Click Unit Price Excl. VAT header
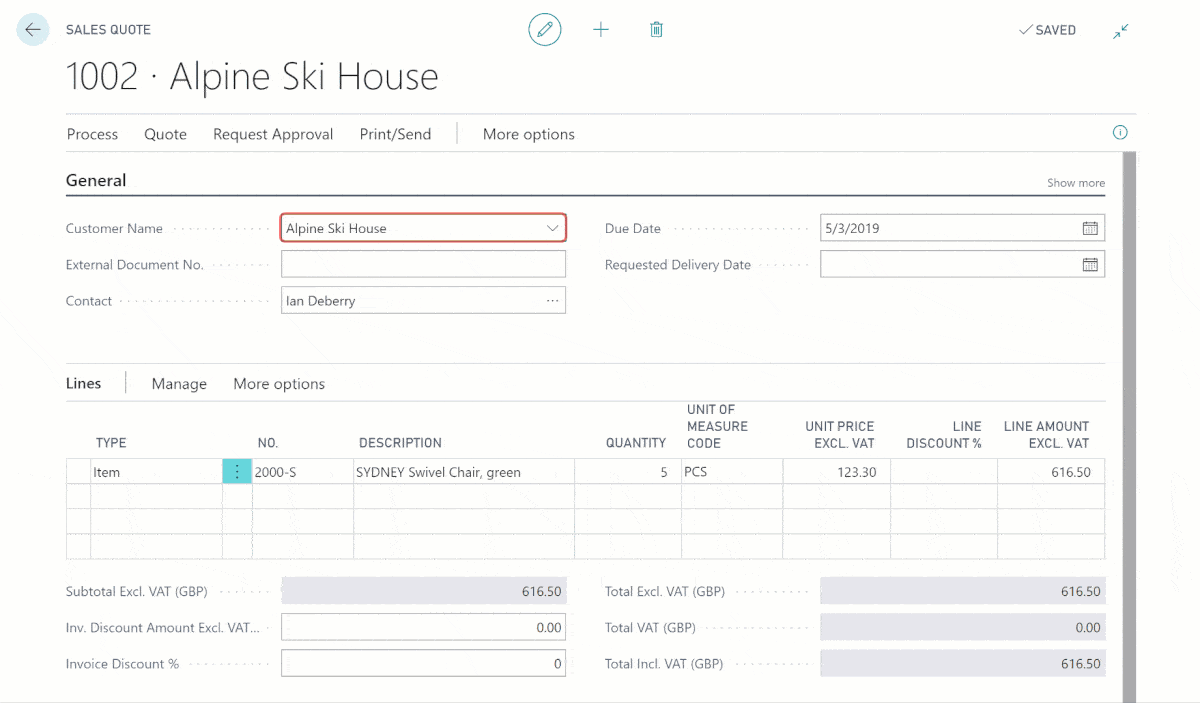Screen dimensions: 1200x703 coord(840,434)
